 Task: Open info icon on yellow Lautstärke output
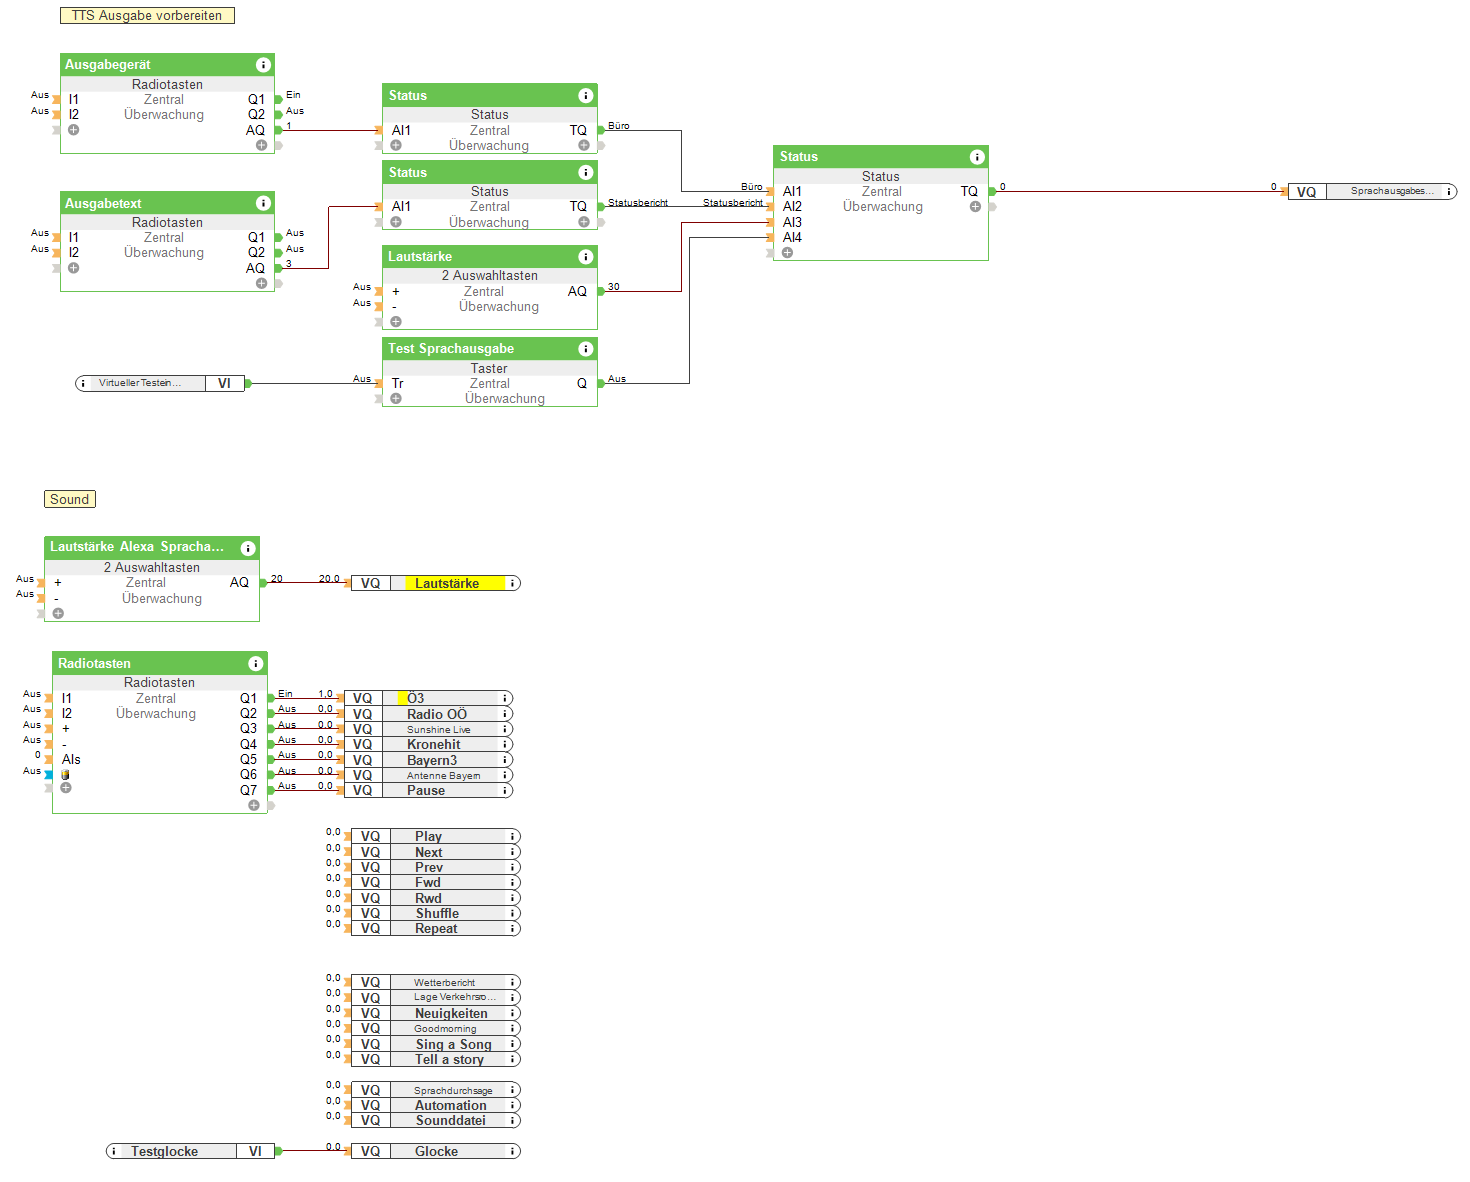[512, 583]
